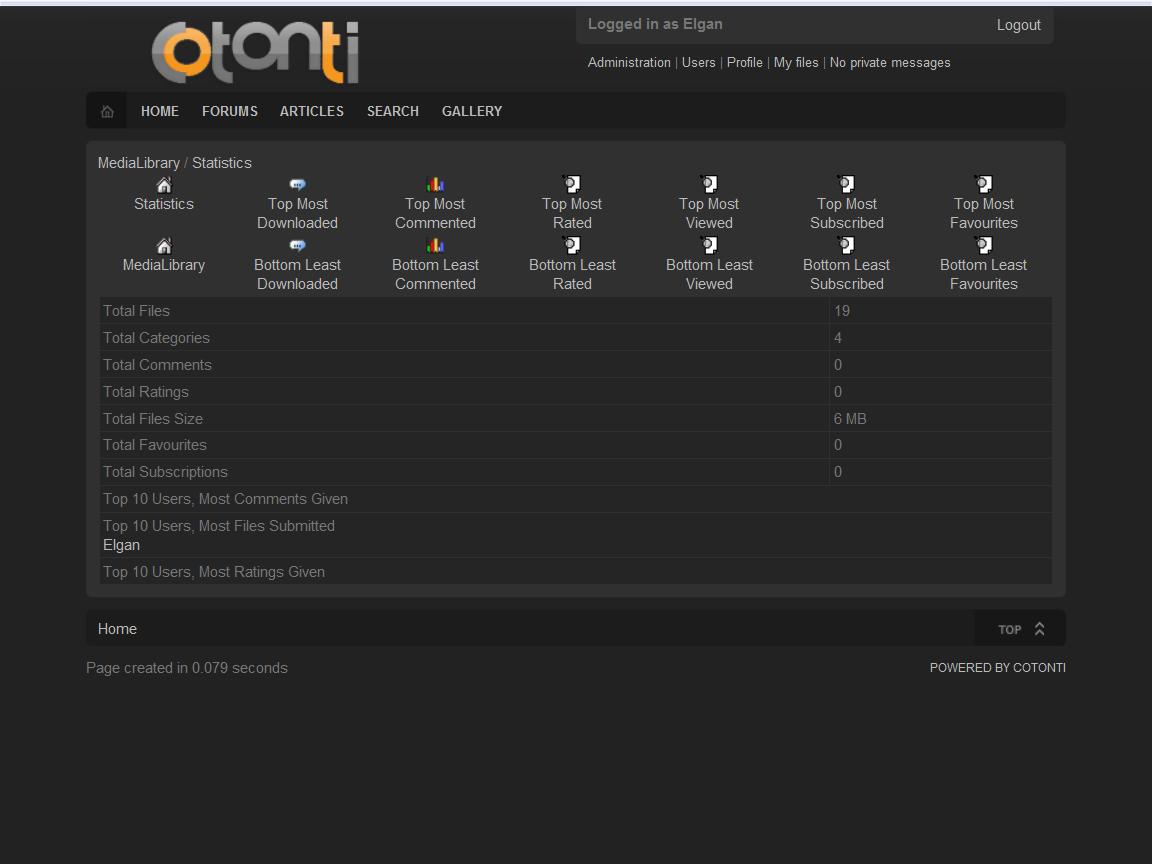Open the My files link
Screen dimensions: 1152x864
[x=796, y=62]
